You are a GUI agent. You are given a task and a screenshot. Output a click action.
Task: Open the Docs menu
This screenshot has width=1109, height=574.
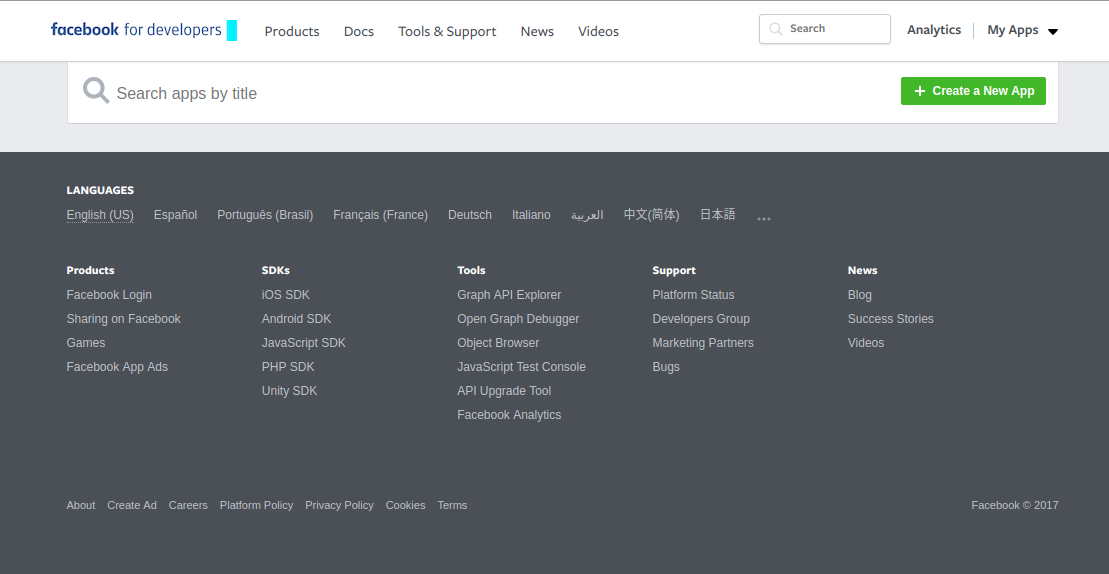point(359,32)
